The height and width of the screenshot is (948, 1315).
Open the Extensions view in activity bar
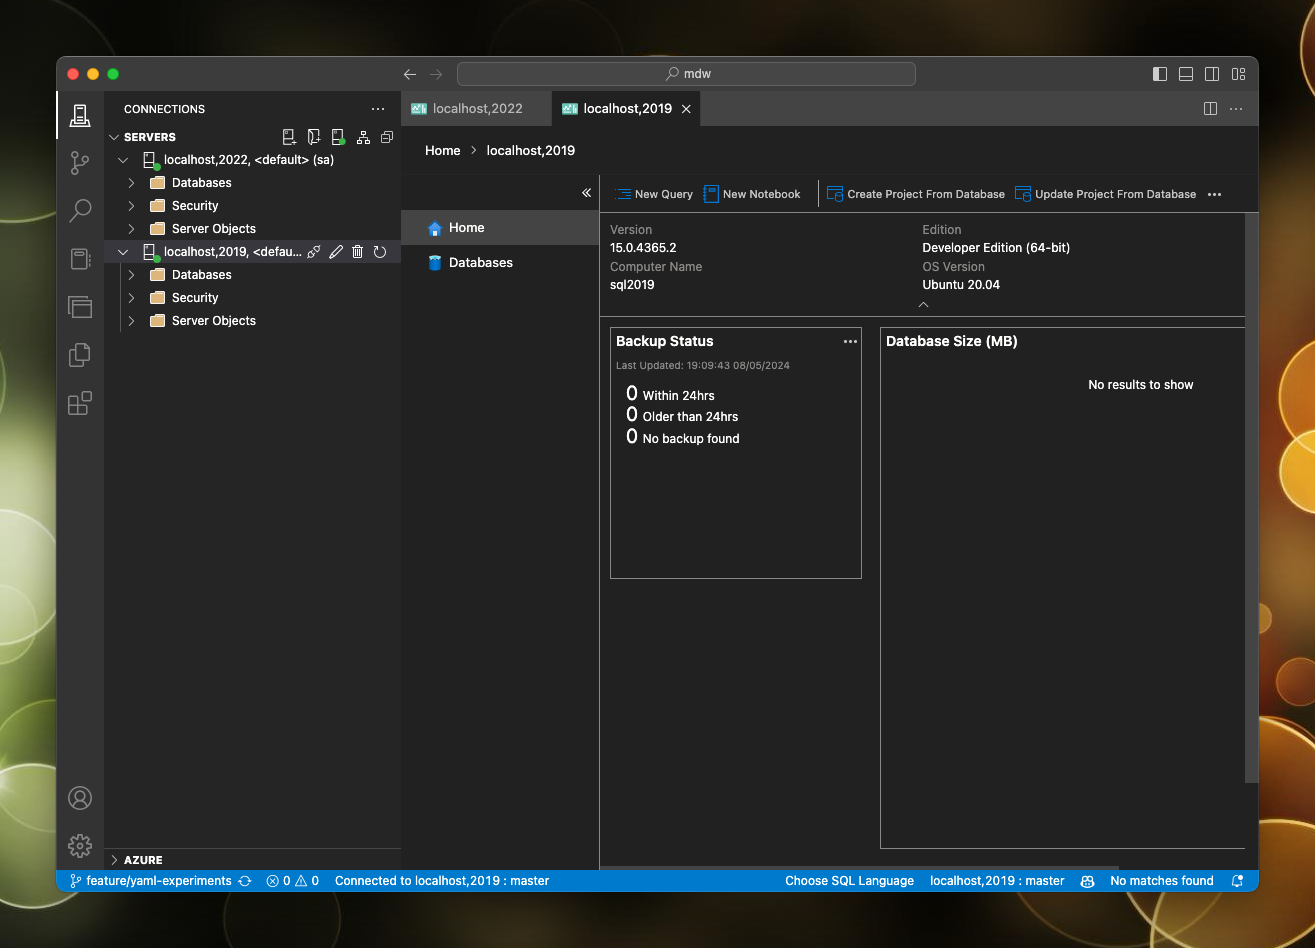pyautogui.click(x=80, y=403)
